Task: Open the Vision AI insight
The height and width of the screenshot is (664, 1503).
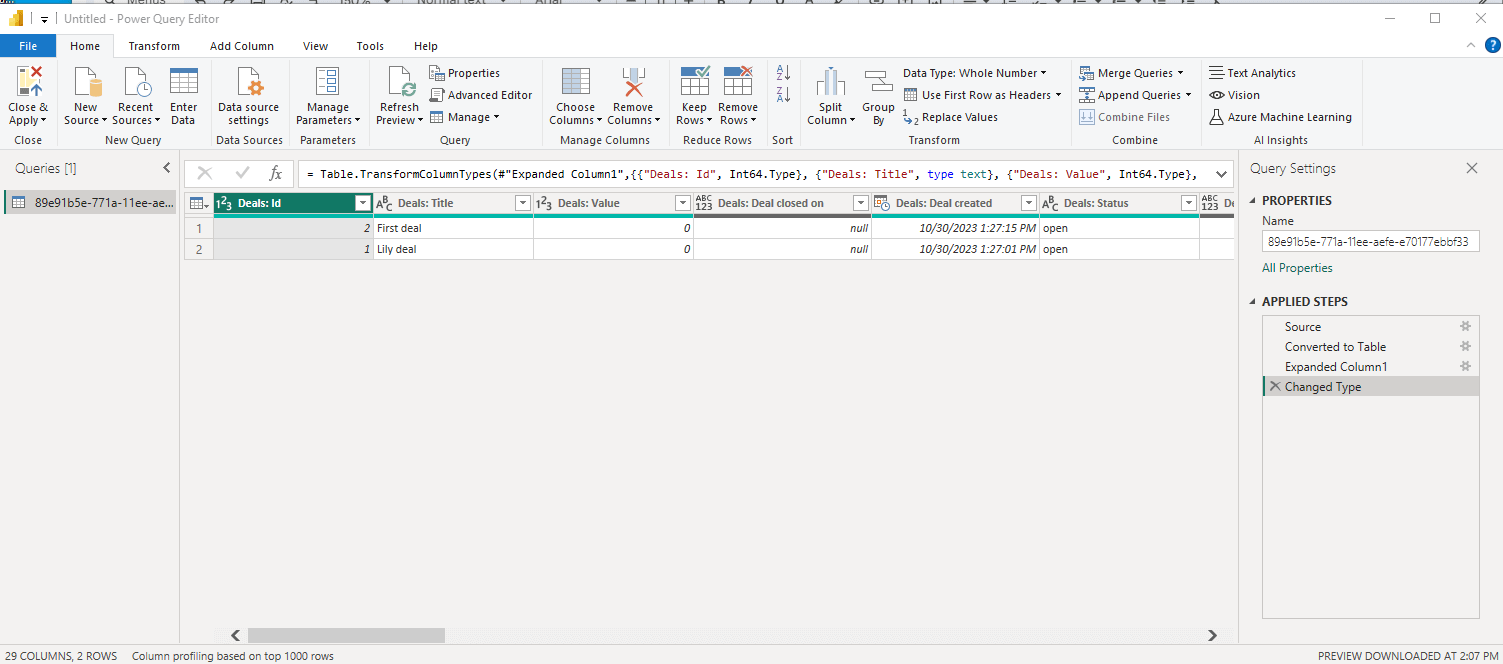Action: [x=1235, y=95]
